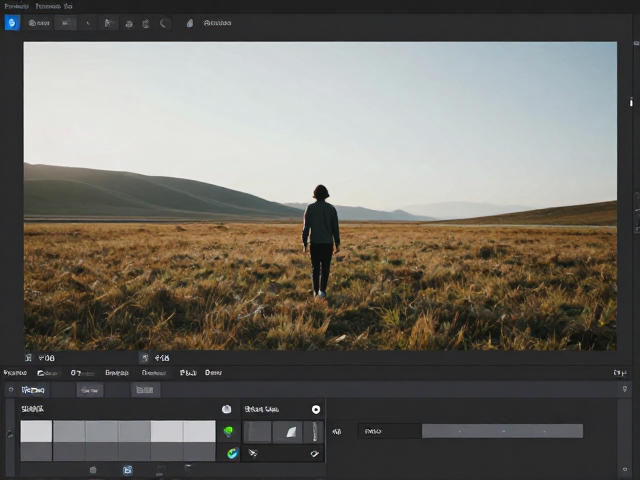The height and width of the screenshot is (480, 640).
Task: Click the circular-icon labeled button beside blue icon
Action: 39,23
